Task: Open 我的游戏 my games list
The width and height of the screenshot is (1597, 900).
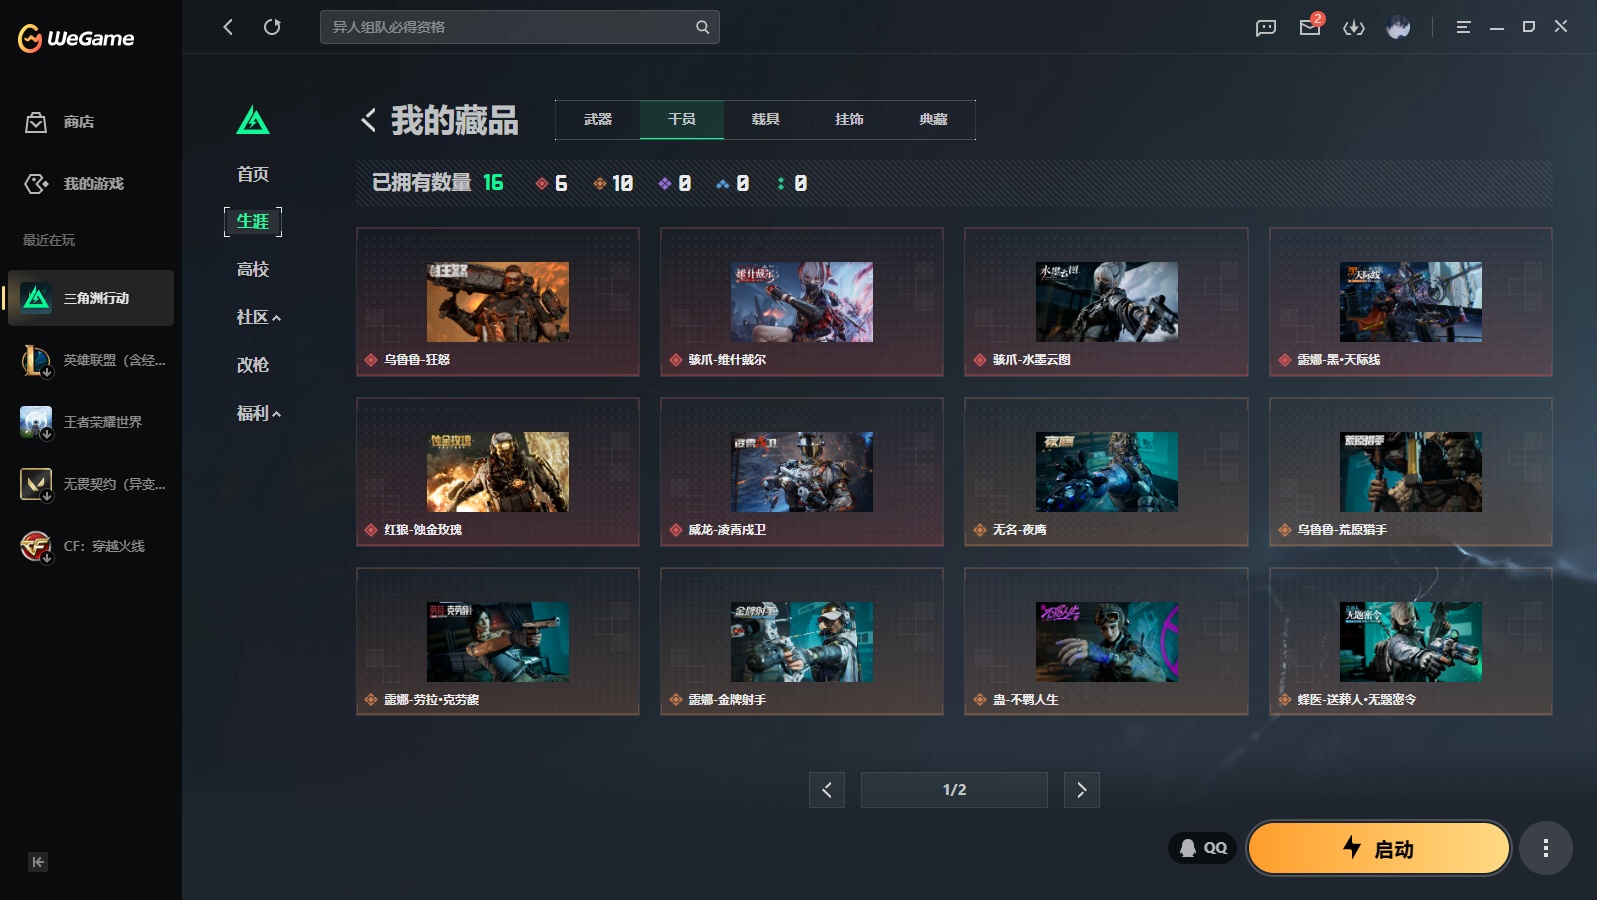Action: pos(74,184)
